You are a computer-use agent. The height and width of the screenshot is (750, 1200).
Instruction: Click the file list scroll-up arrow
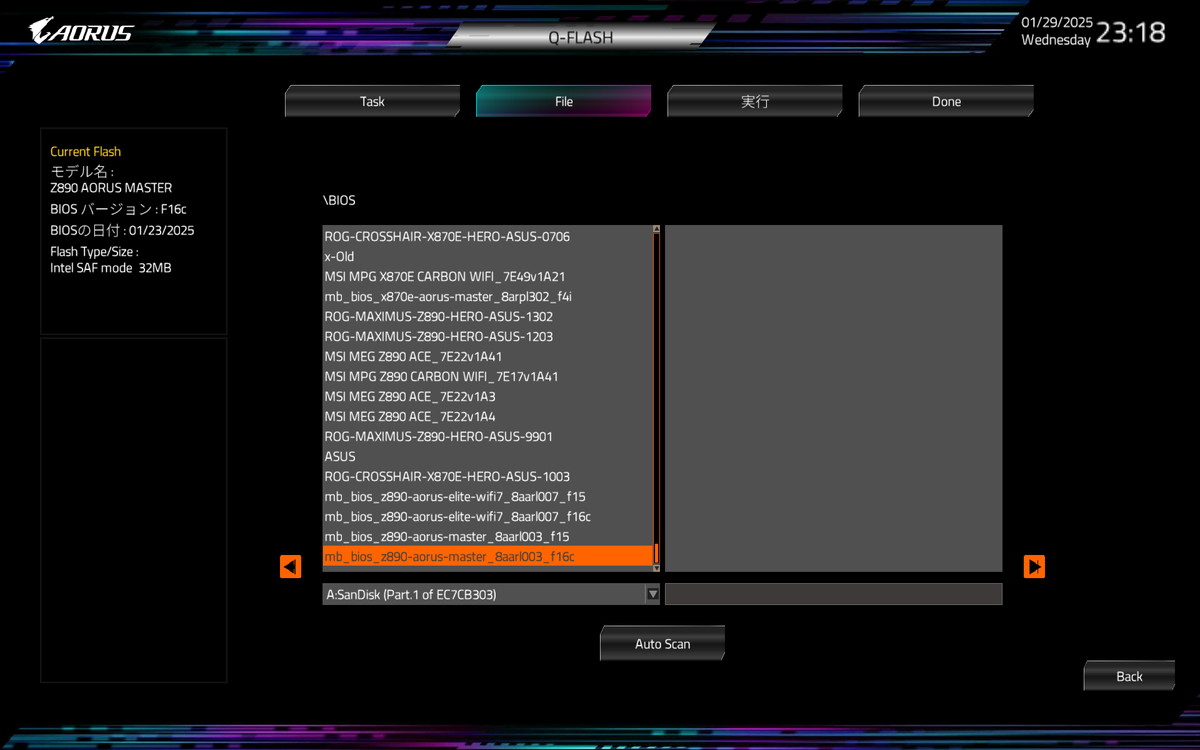[656, 229]
